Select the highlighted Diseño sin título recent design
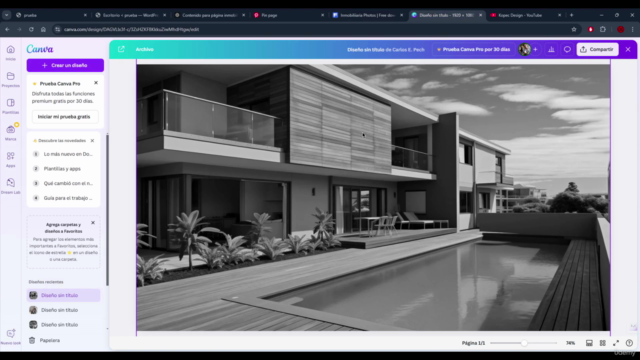This screenshot has width=640, height=360. pos(64,295)
